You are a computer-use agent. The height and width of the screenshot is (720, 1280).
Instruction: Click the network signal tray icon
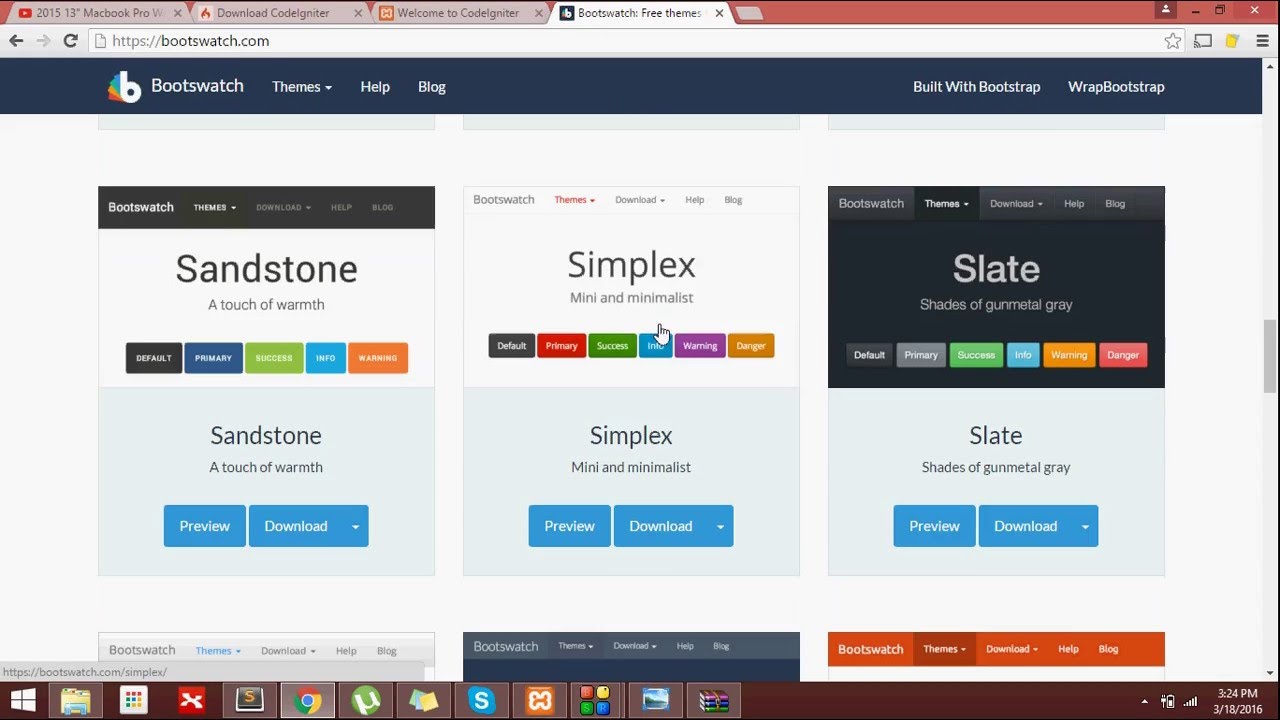coord(1190,701)
